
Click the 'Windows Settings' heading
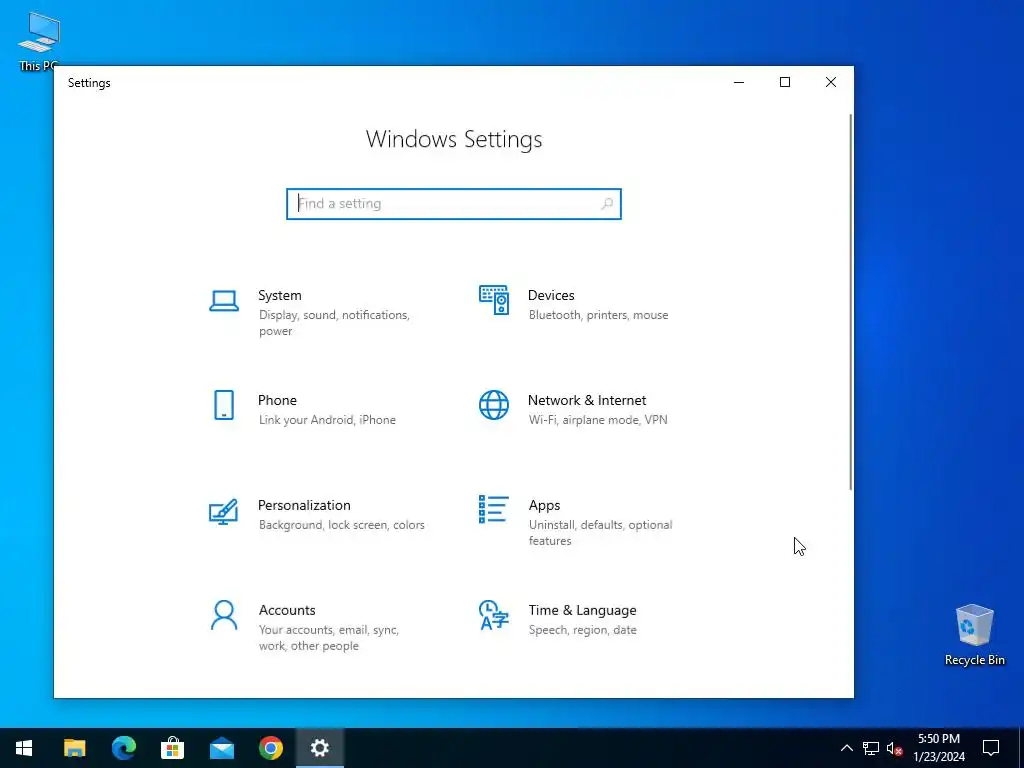coord(454,139)
